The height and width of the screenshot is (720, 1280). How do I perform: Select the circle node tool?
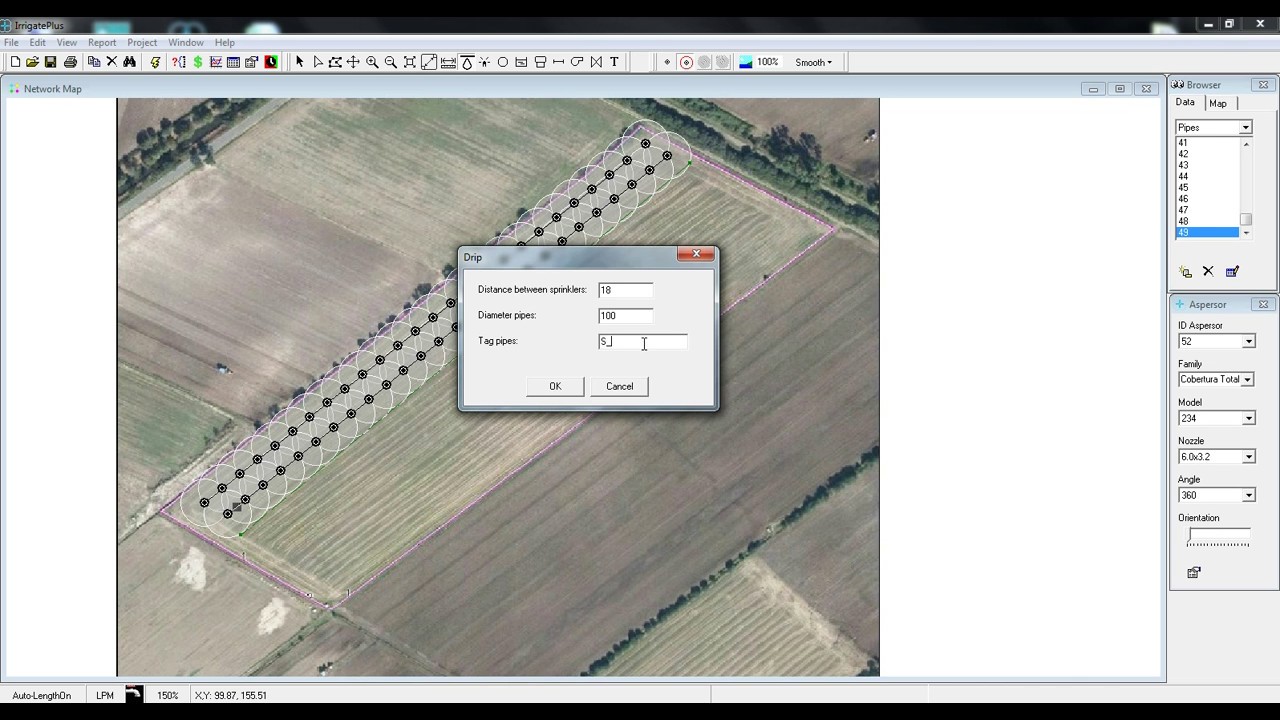503,62
